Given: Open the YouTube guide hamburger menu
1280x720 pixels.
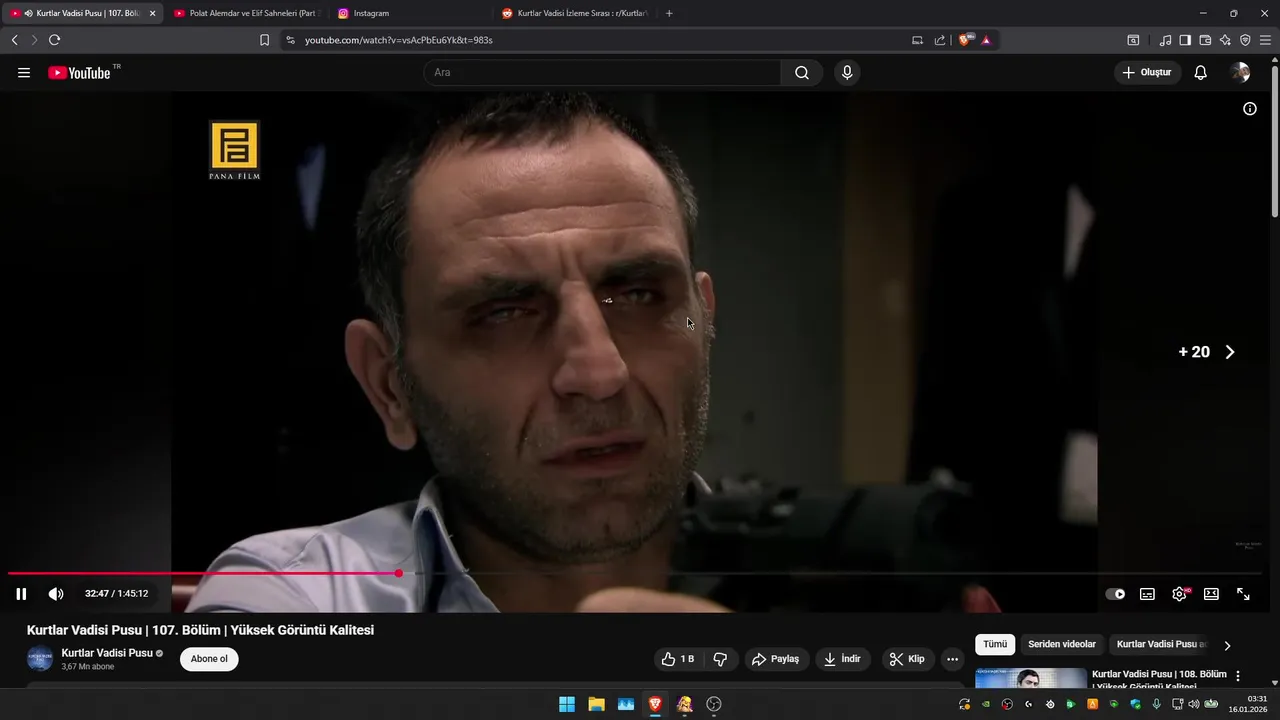Looking at the screenshot, I should tap(24, 73).
